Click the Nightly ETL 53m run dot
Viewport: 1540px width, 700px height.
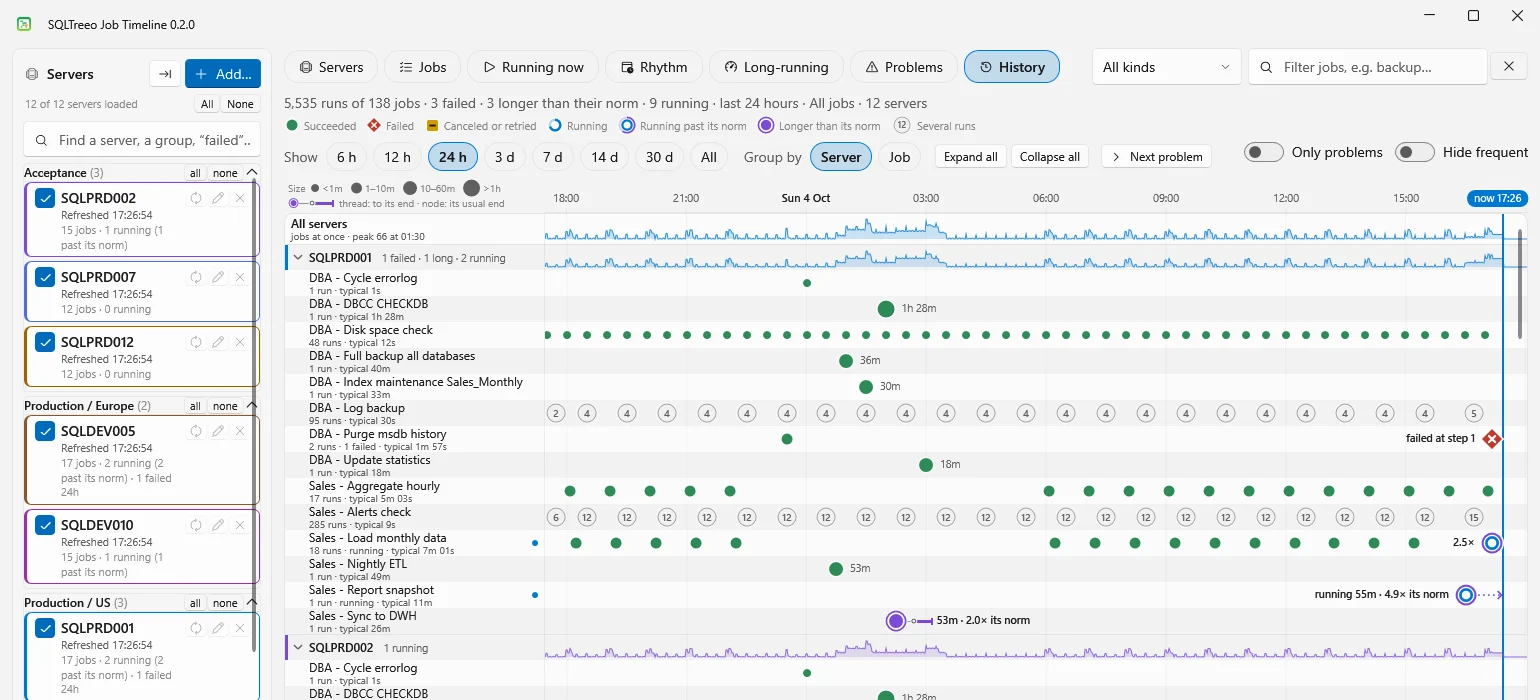(x=836, y=569)
